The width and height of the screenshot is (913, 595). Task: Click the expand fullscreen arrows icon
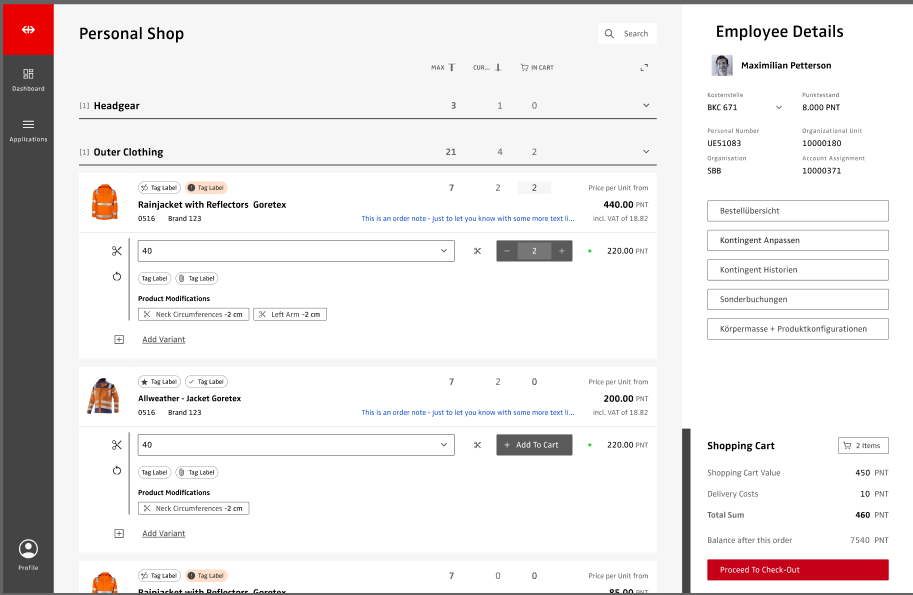tap(644, 68)
